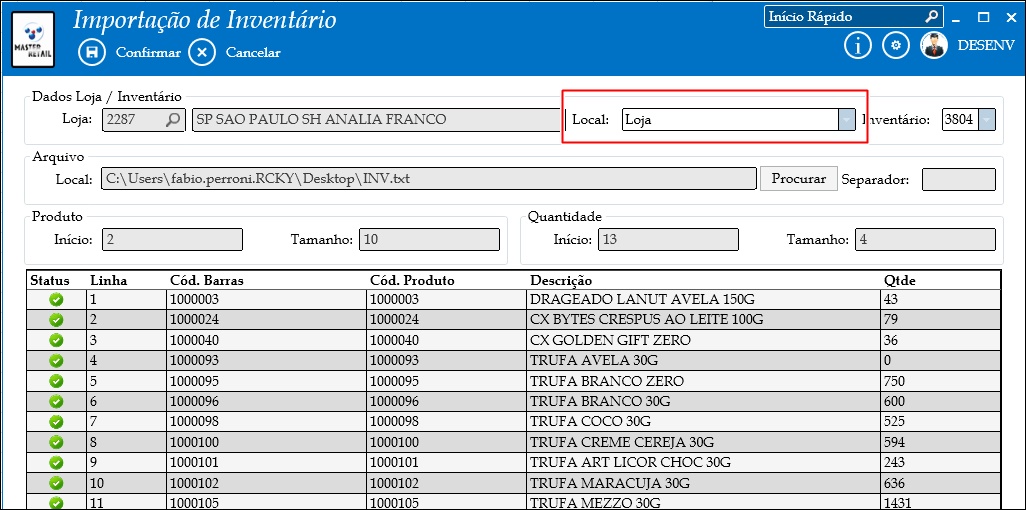Click the Separador input field

(x=959, y=179)
